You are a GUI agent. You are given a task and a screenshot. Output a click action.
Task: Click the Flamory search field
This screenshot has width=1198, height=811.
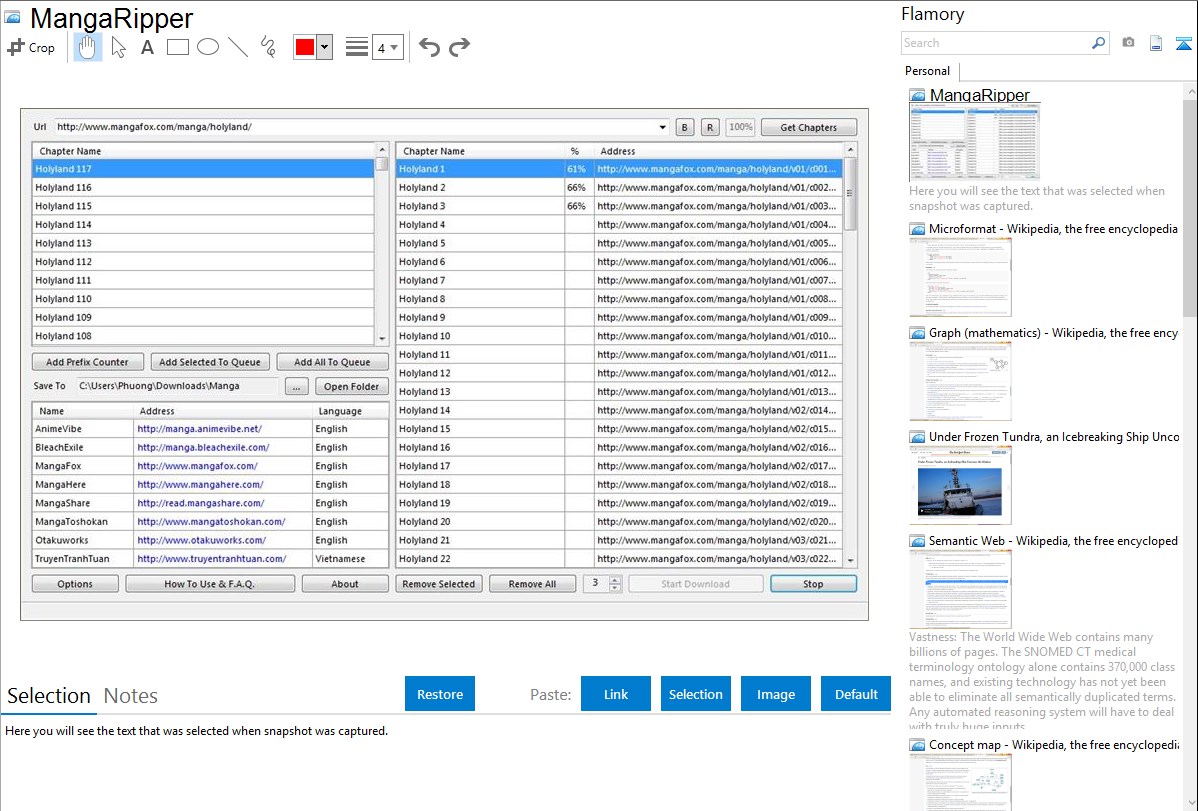[995, 43]
